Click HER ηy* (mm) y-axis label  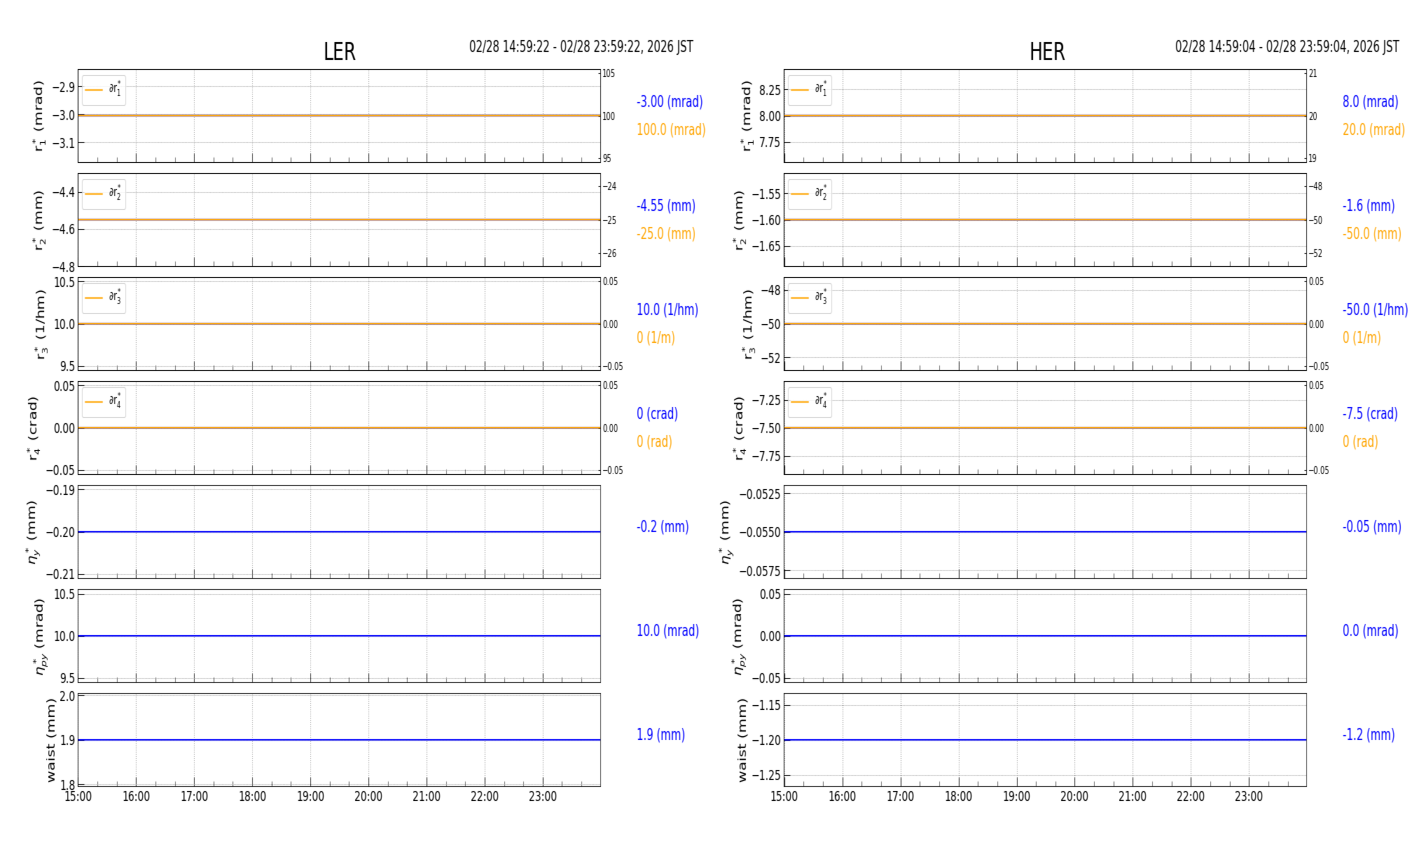tap(725, 532)
